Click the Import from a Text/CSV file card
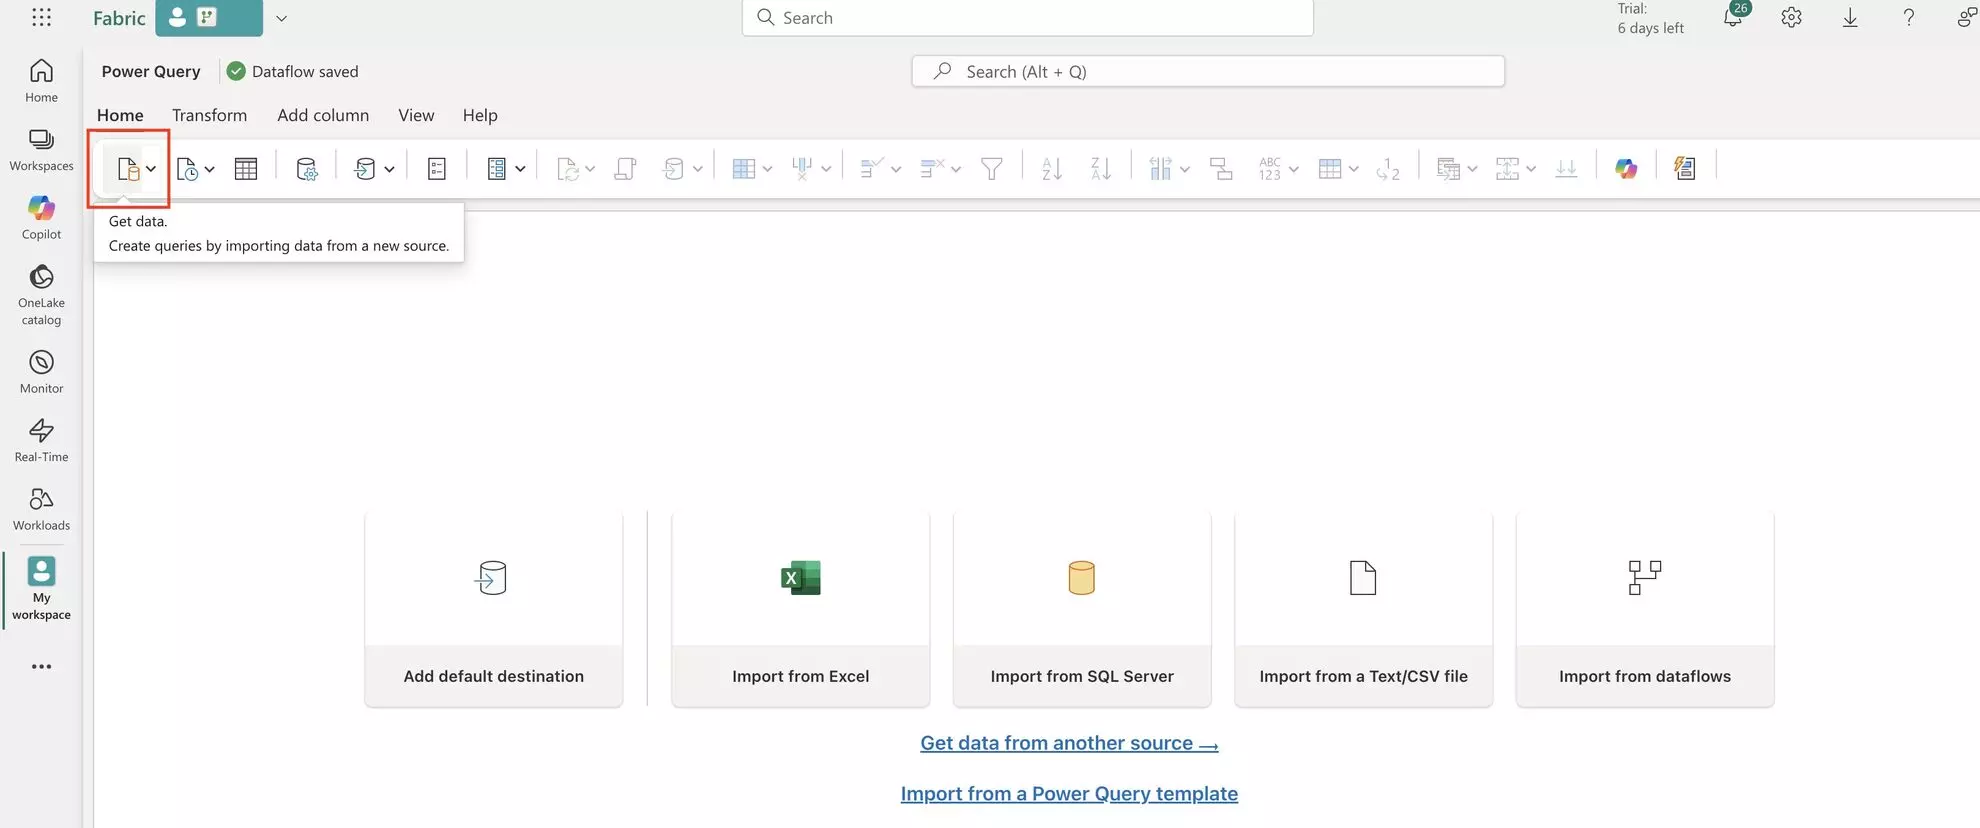Screen dimensions: 1980x828 tap(1363, 609)
